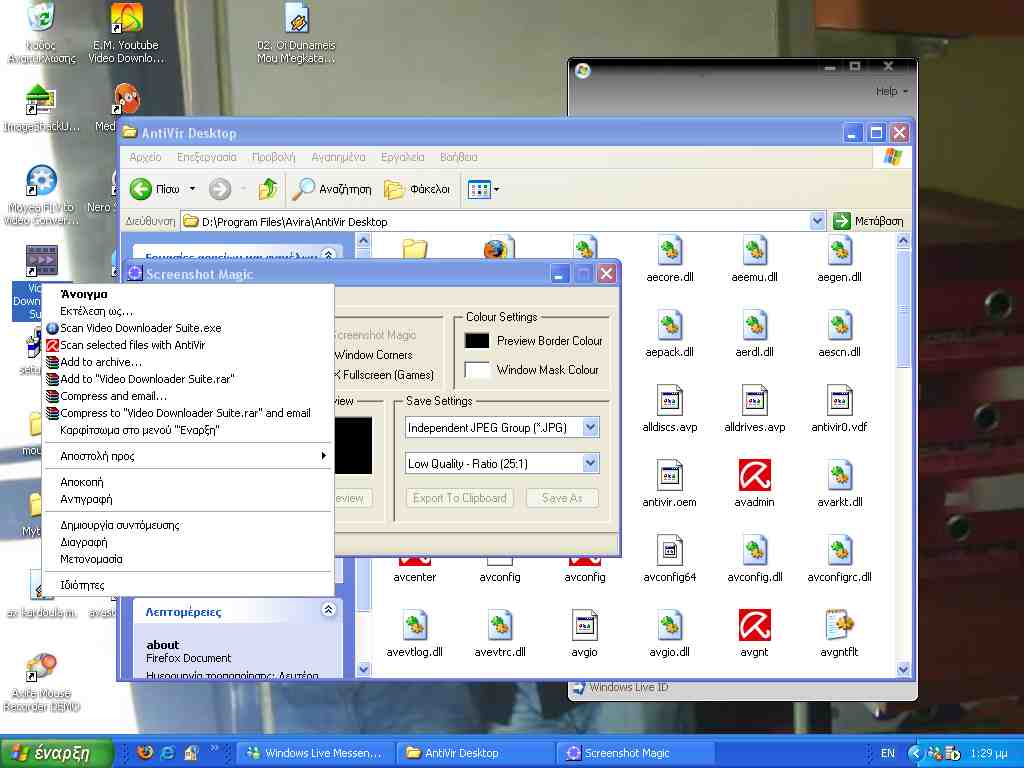This screenshot has height=768, width=1024.
Task: Select avgntflt file icon
Action: [839, 625]
